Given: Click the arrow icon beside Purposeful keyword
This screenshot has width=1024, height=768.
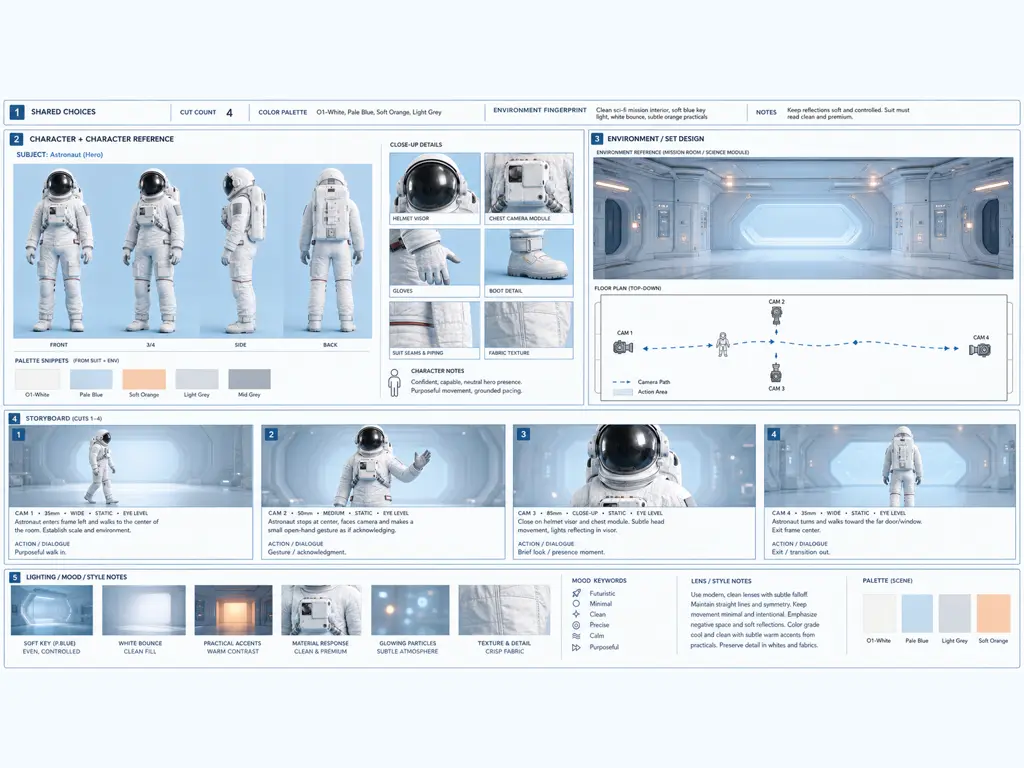Looking at the screenshot, I should [576, 647].
